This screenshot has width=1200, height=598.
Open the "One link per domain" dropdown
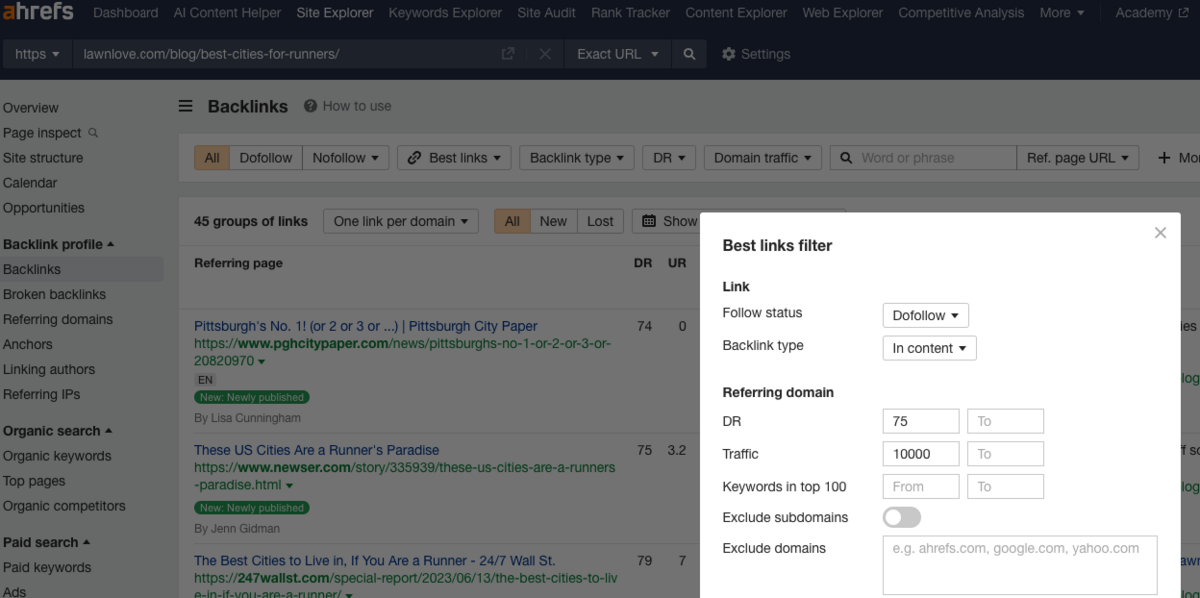[x=400, y=221]
